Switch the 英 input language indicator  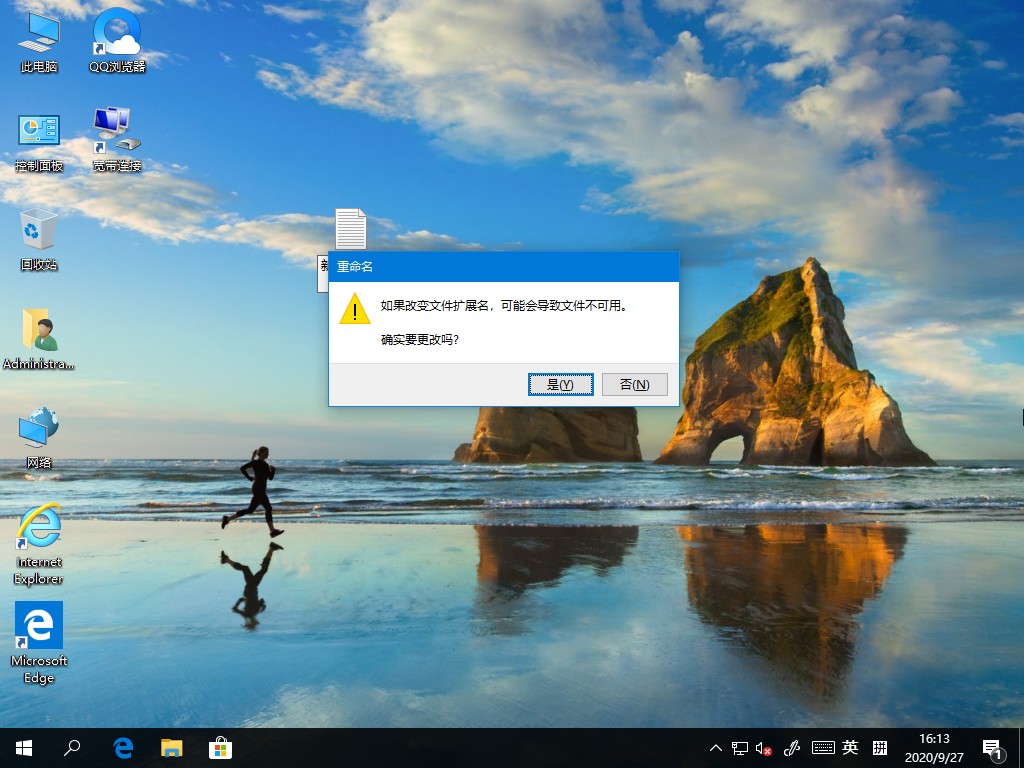coord(849,747)
